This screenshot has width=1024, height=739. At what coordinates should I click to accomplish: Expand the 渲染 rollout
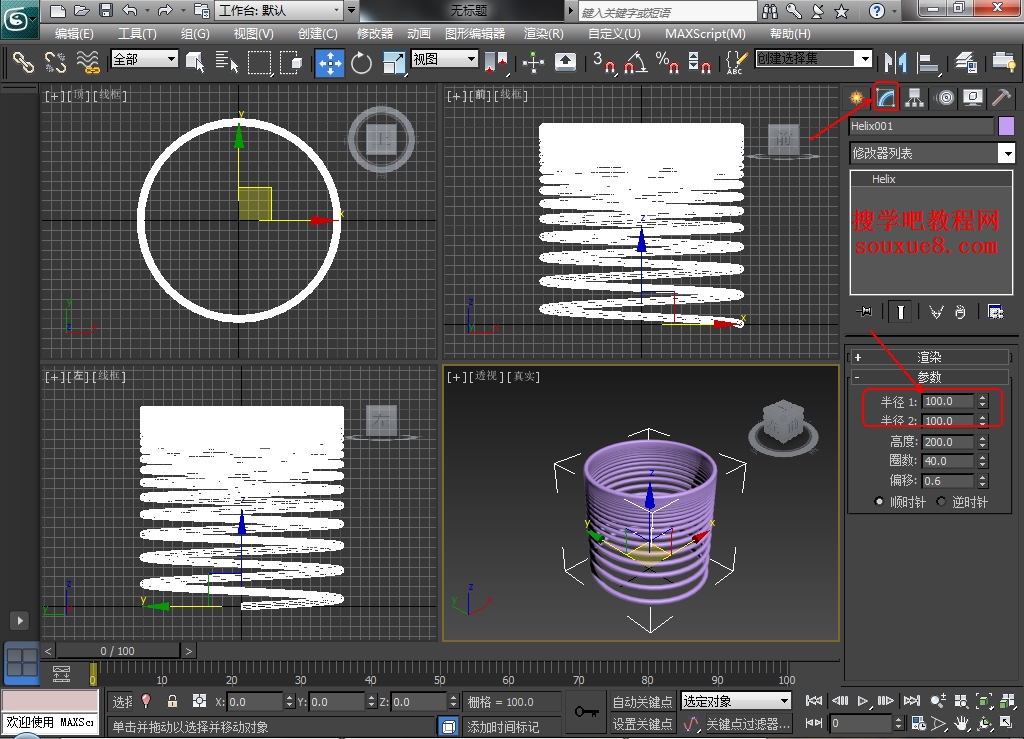coord(929,357)
